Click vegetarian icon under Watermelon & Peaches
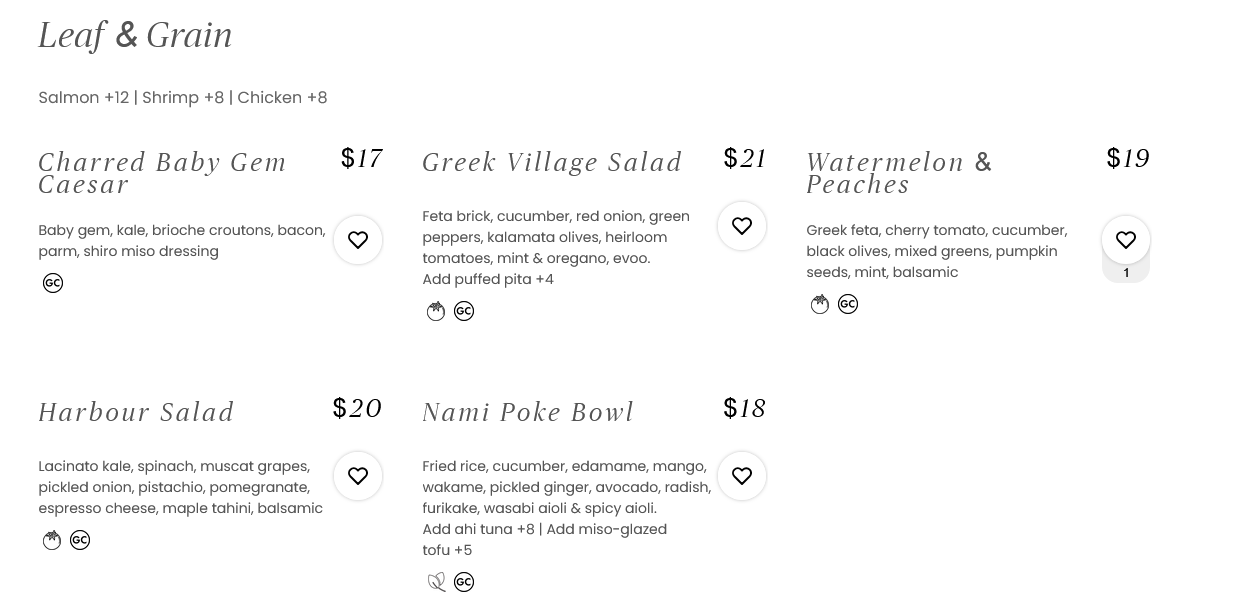Viewport: 1253px width, 614px height. [820, 304]
